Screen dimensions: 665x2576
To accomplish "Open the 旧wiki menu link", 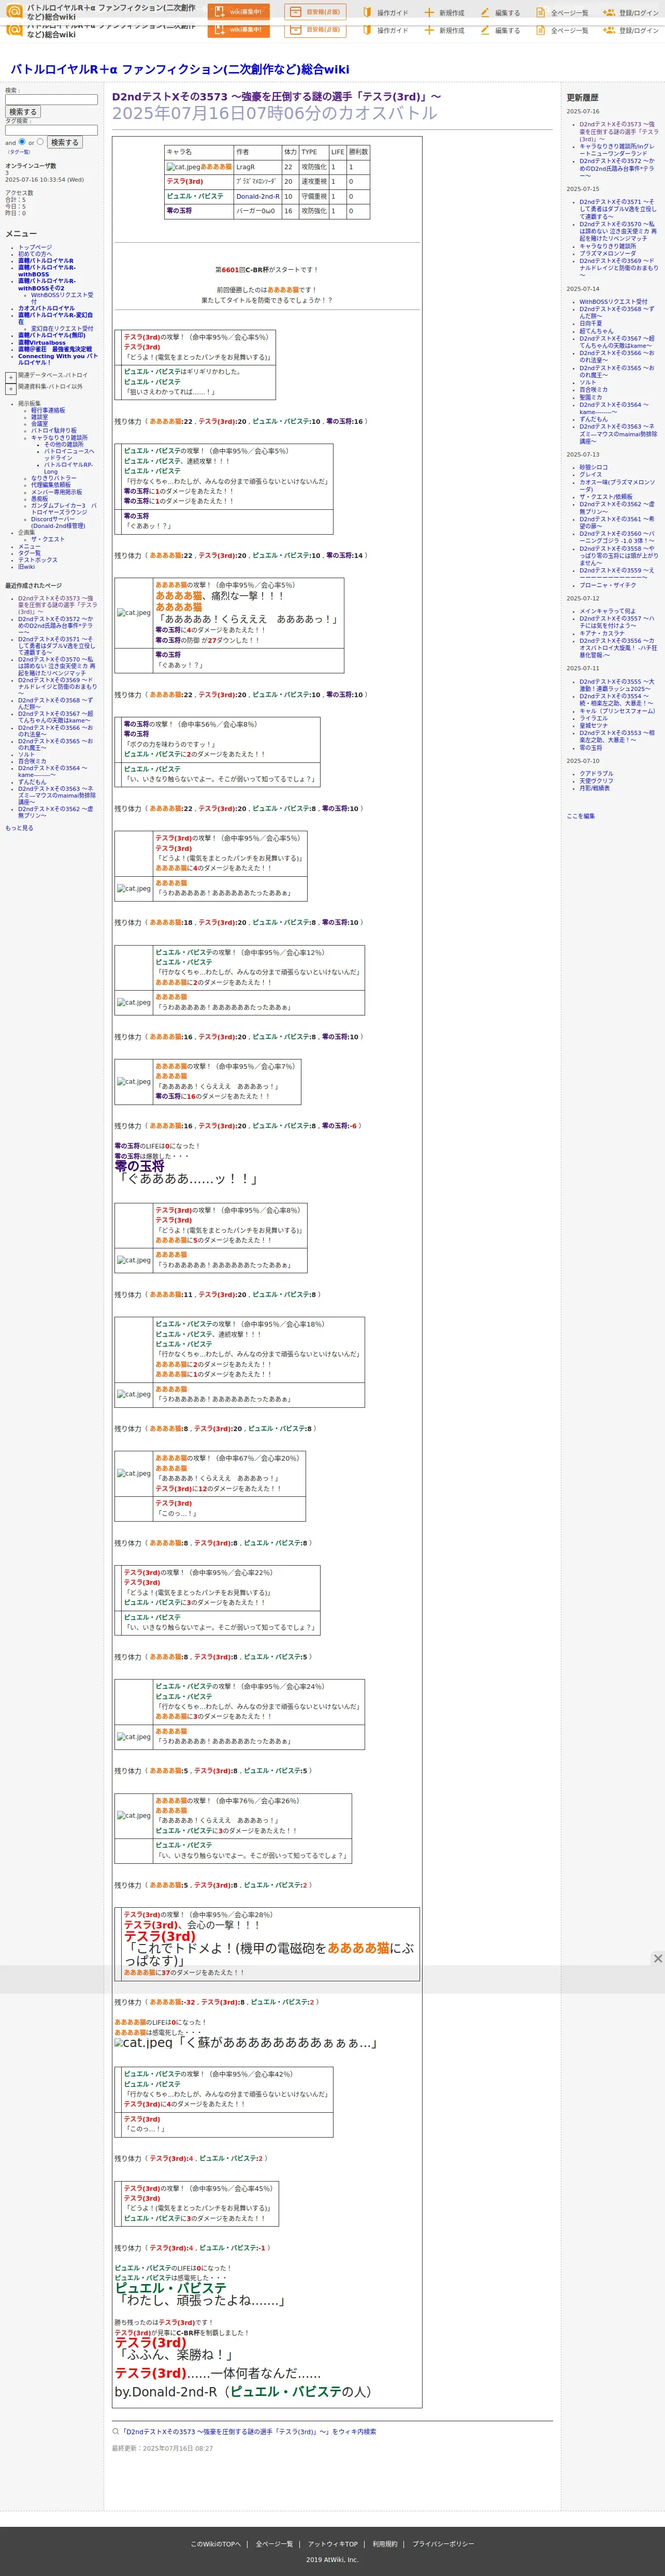I will [x=26, y=567].
